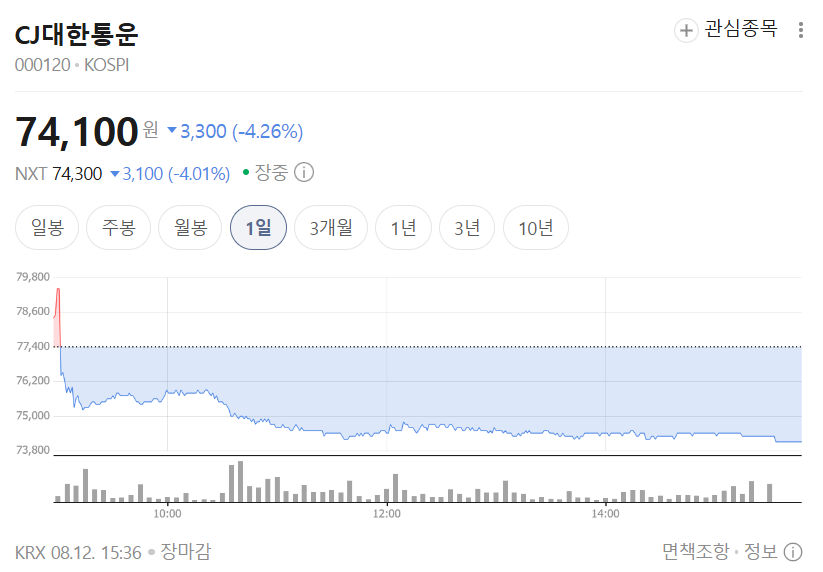Switch to the 3개월 period tab
823x572 pixels.
(331, 228)
